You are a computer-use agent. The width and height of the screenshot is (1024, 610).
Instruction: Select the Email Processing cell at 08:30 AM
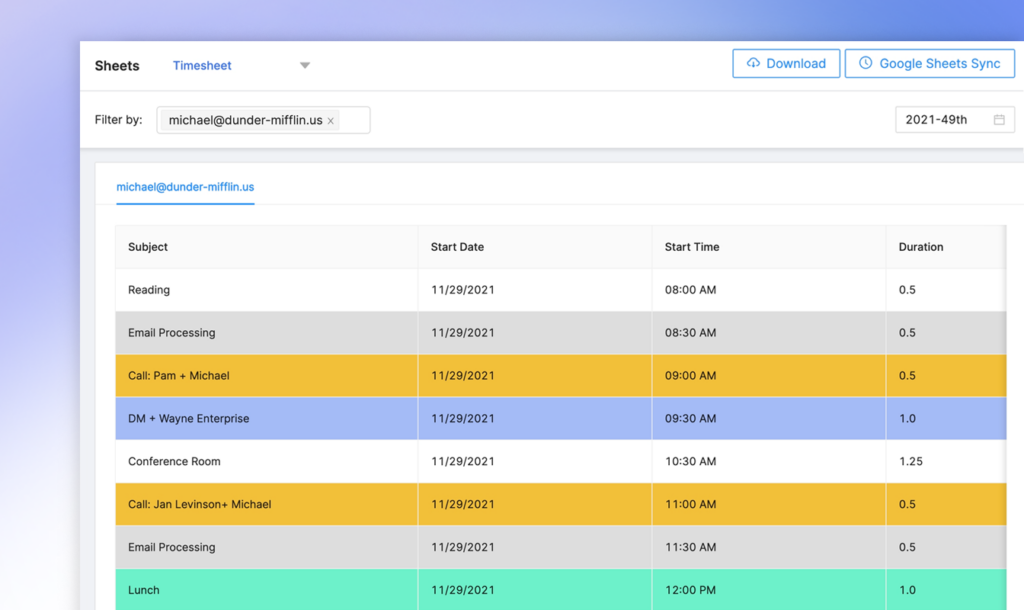coord(266,333)
